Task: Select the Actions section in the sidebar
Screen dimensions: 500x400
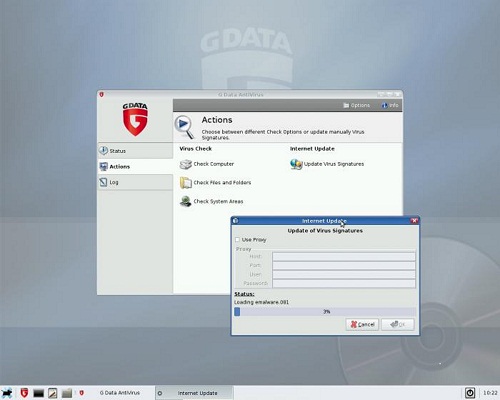Action: click(135, 166)
